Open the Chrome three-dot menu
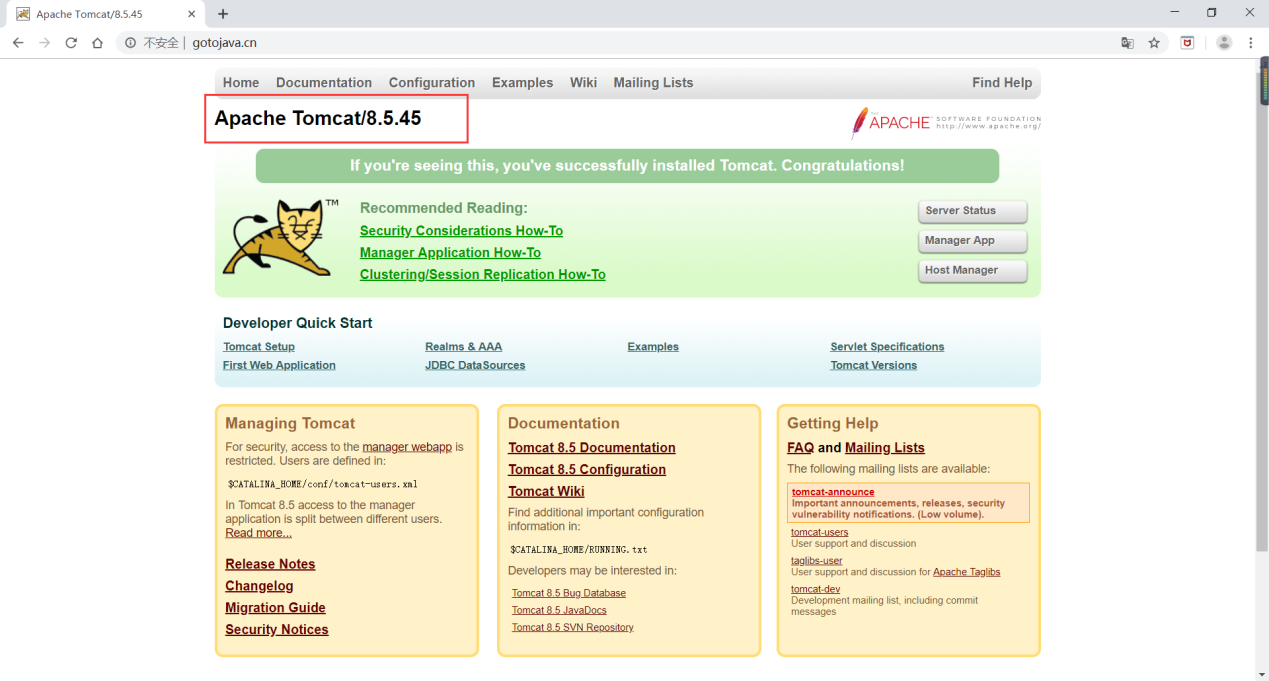 point(1251,43)
